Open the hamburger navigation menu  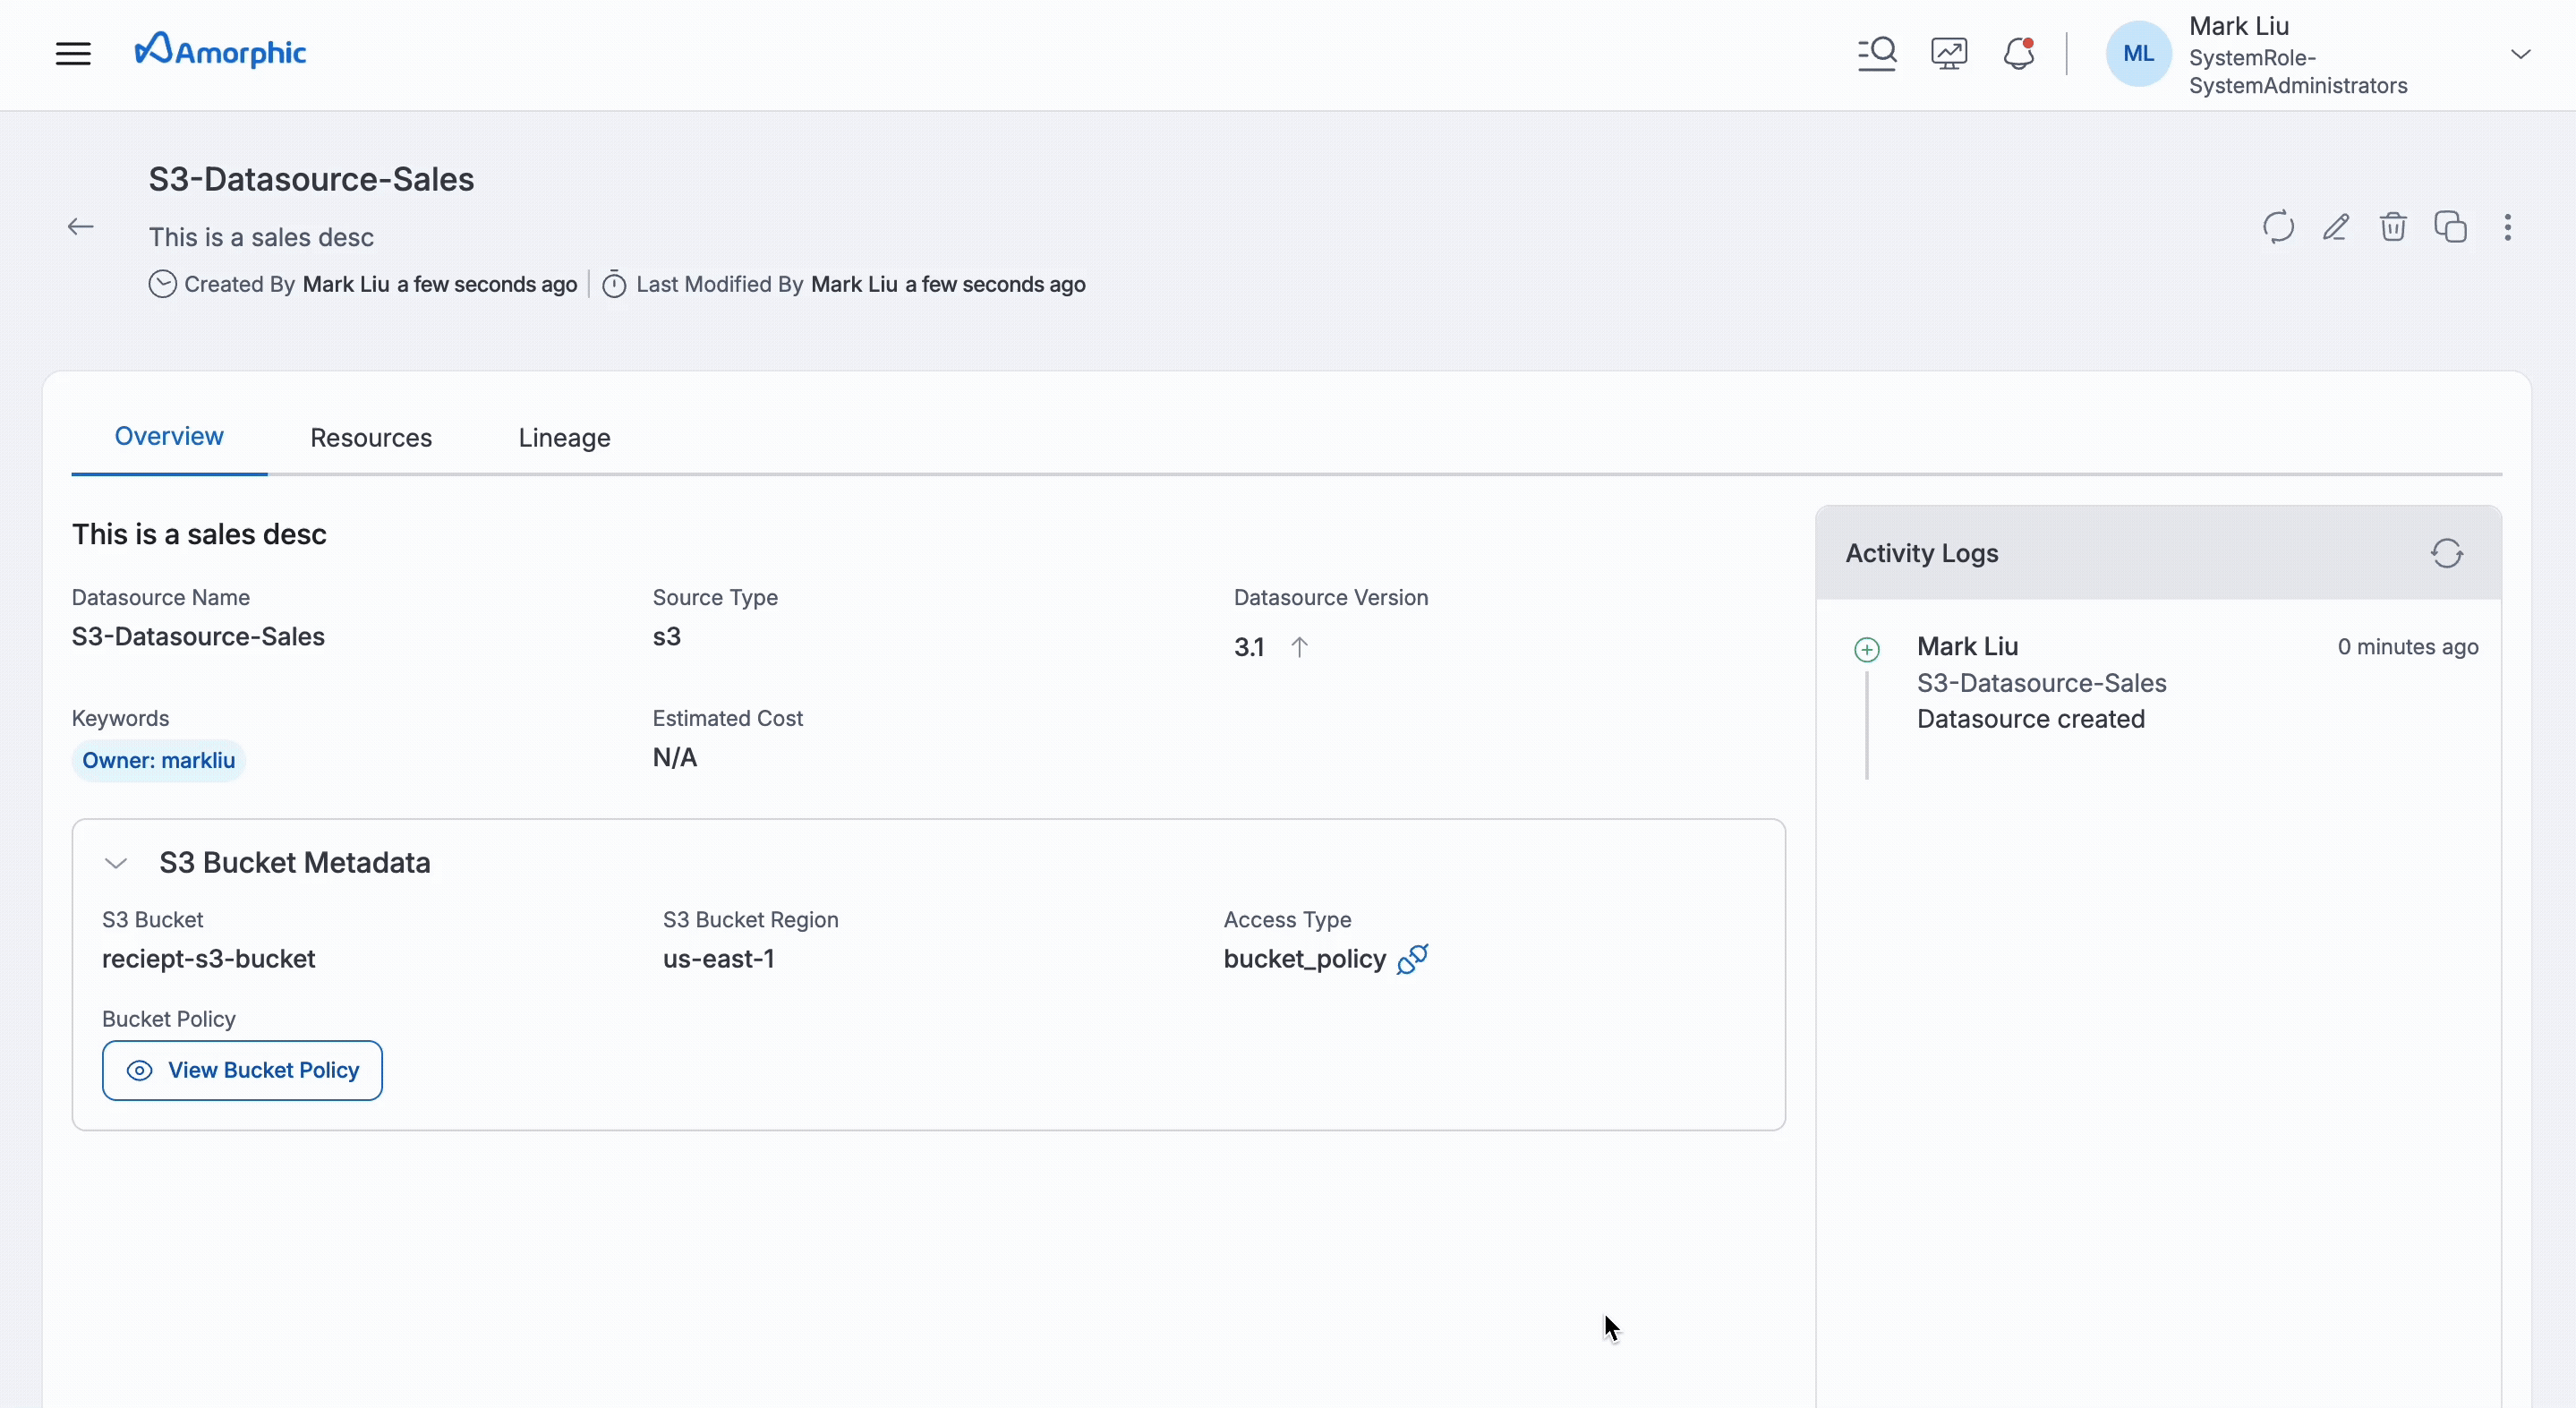pyautogui.click(x=73, y=53)
